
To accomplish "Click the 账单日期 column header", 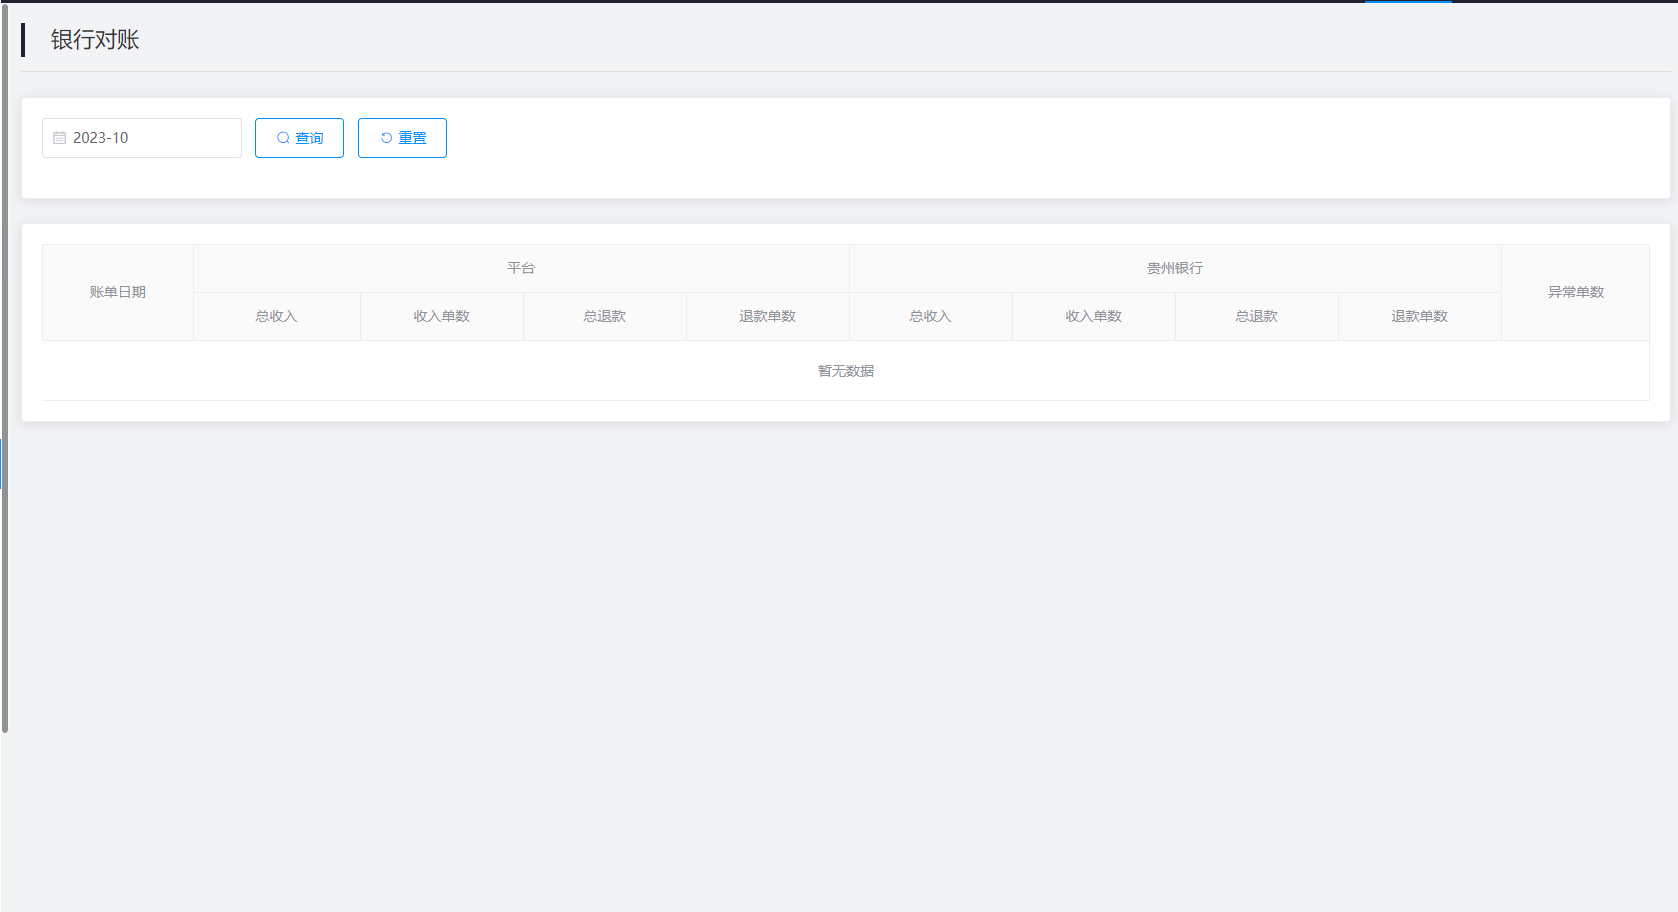I will pos(118,292).
